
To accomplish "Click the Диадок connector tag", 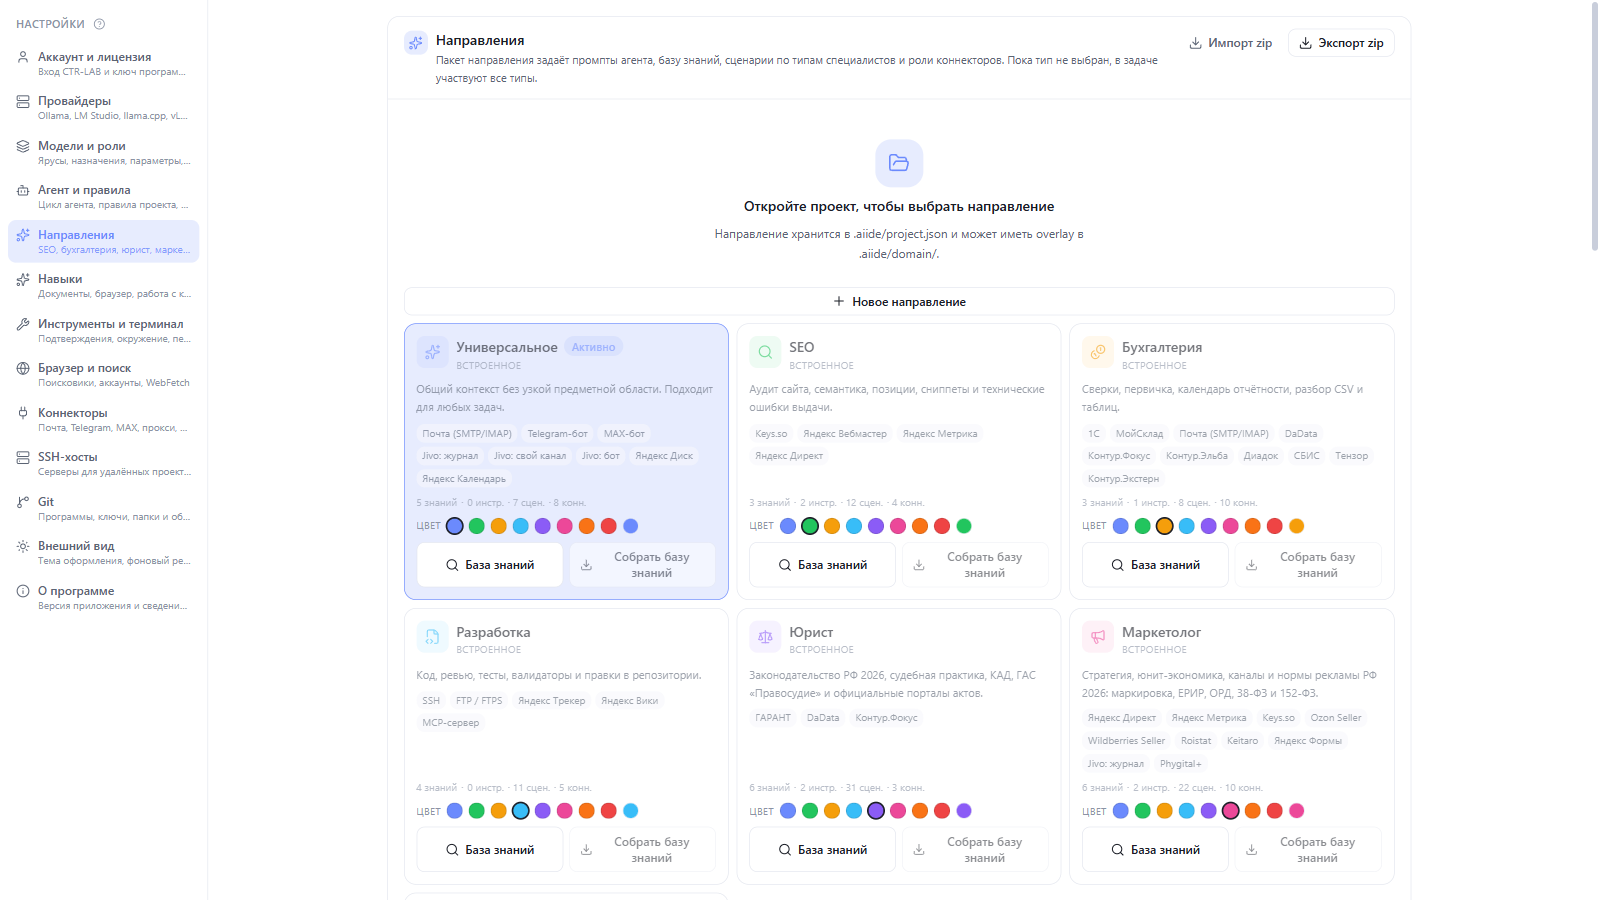I will tap(1261, 456).
